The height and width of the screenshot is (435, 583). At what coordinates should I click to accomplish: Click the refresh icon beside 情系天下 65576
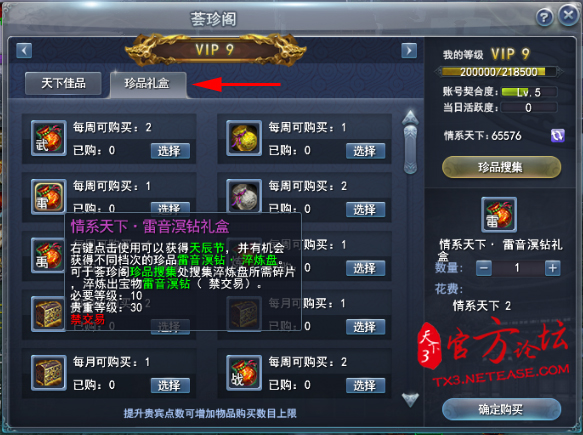tap(557, 136)
